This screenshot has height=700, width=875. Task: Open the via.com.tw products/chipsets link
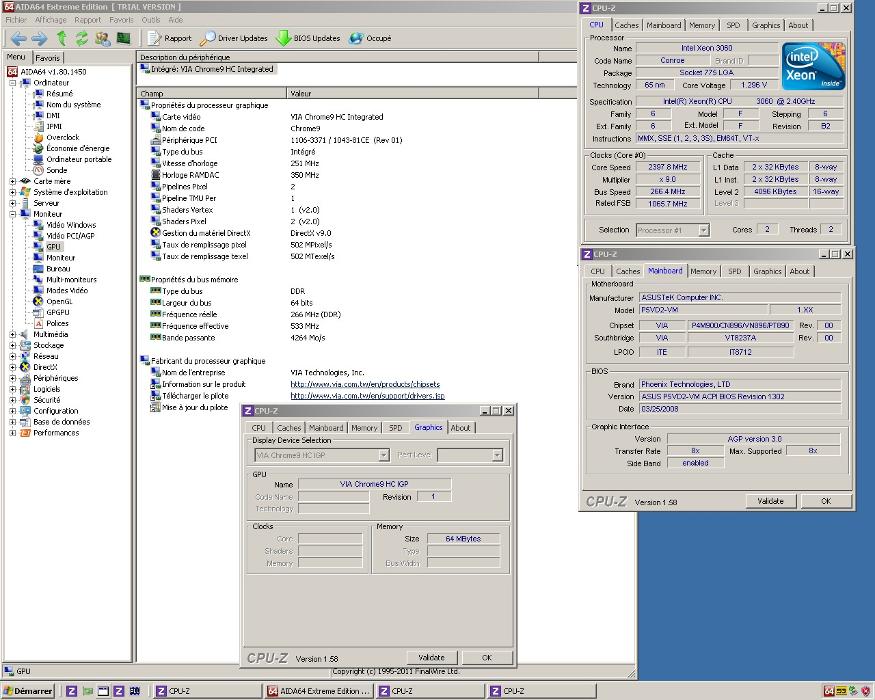tap(365, 384)
